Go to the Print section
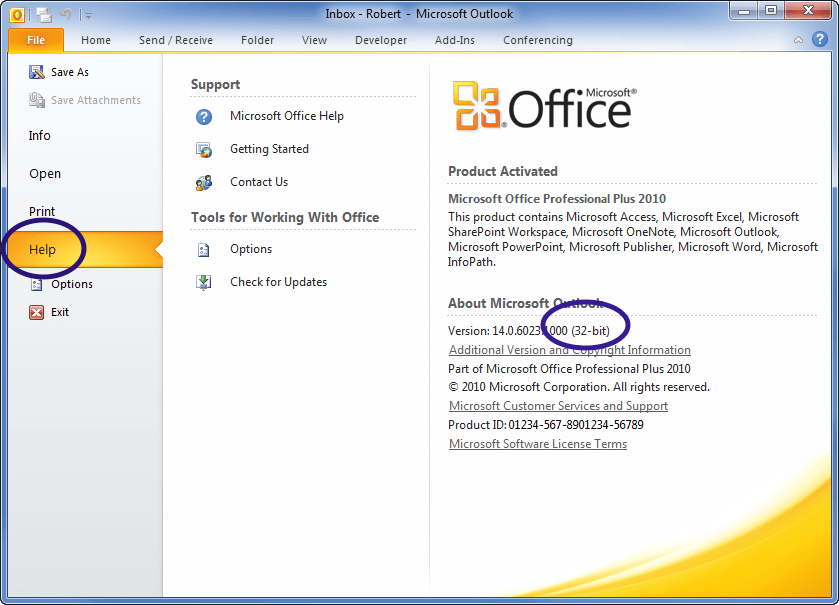The image size is (839, 605). [42, 211]
